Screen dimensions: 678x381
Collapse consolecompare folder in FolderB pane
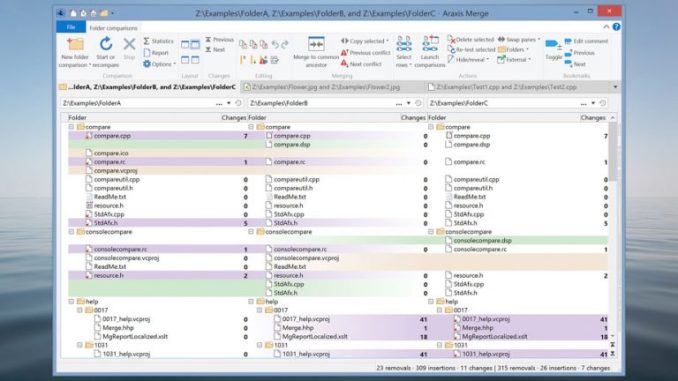251,232
